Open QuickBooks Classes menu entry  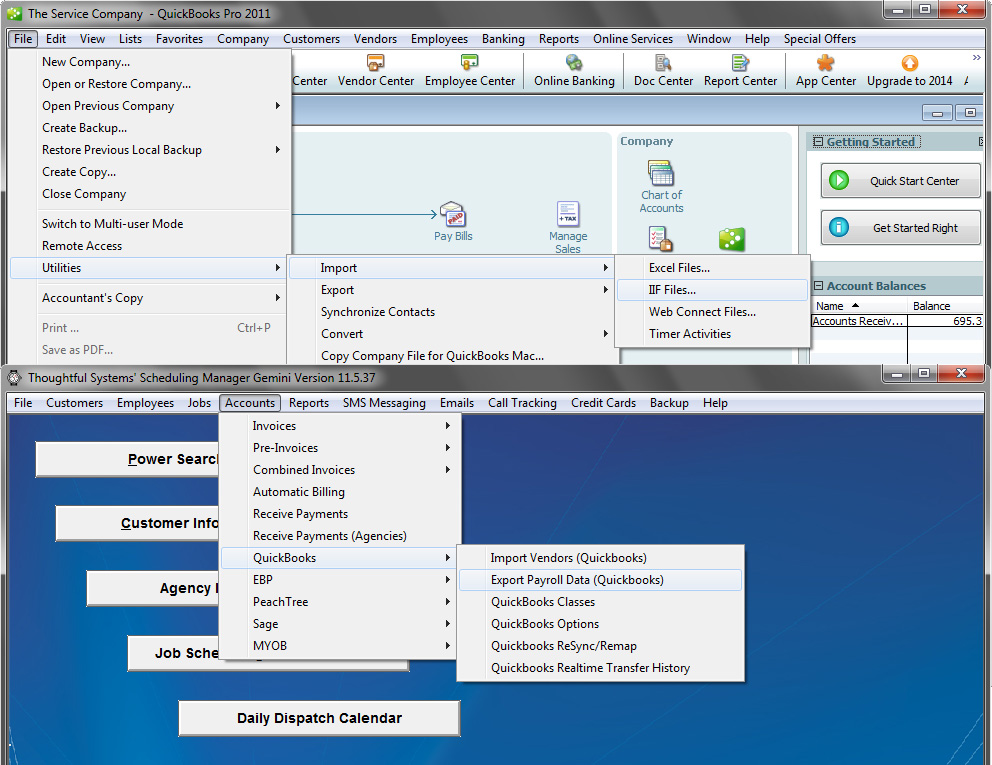tap(600, 602)
